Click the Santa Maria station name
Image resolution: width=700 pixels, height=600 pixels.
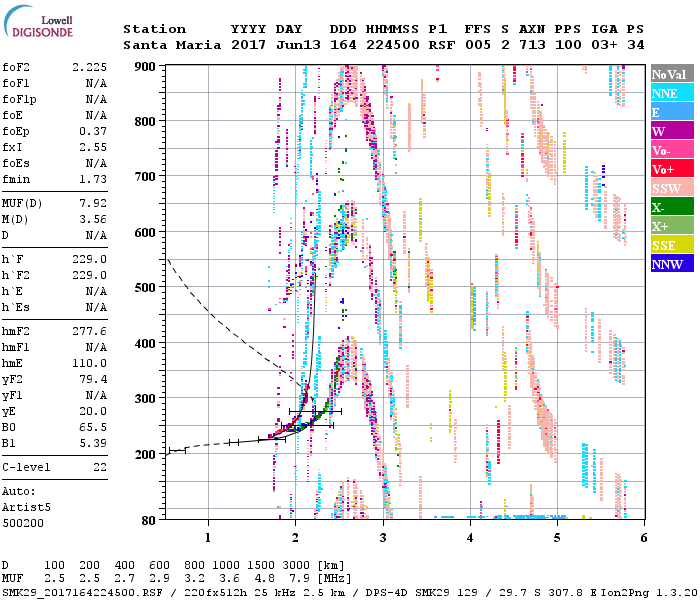pyautogui.click(x=172, y=45)
